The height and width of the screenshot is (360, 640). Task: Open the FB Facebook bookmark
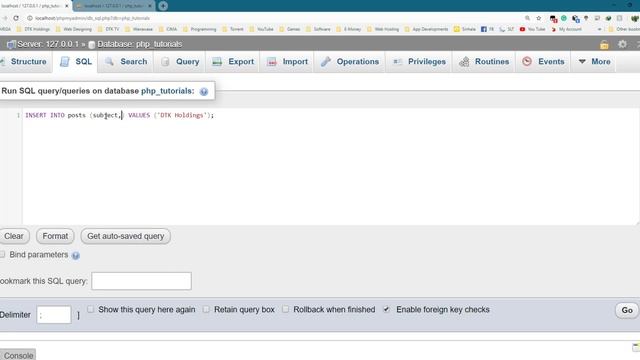pos(487,29)
